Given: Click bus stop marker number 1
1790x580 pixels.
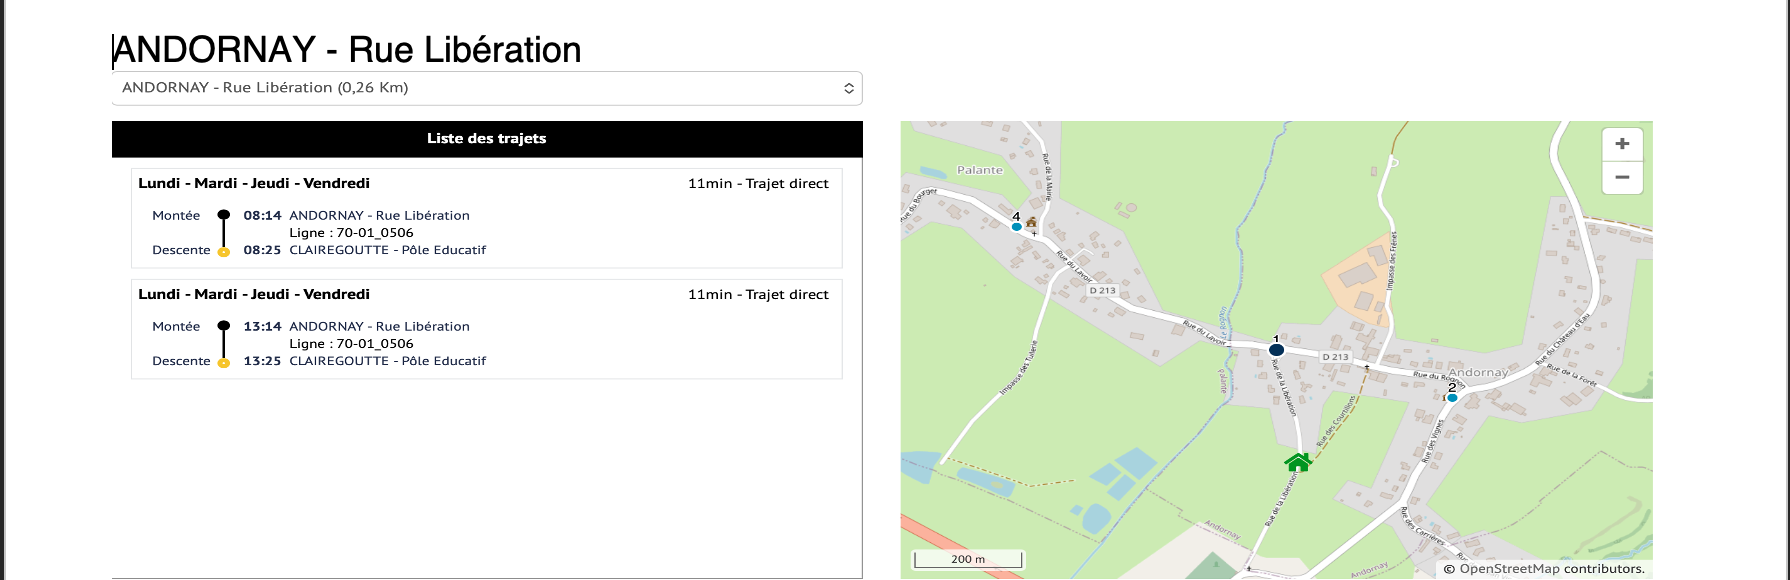Looking at the screenshot, I should (x=1276, y=350).
